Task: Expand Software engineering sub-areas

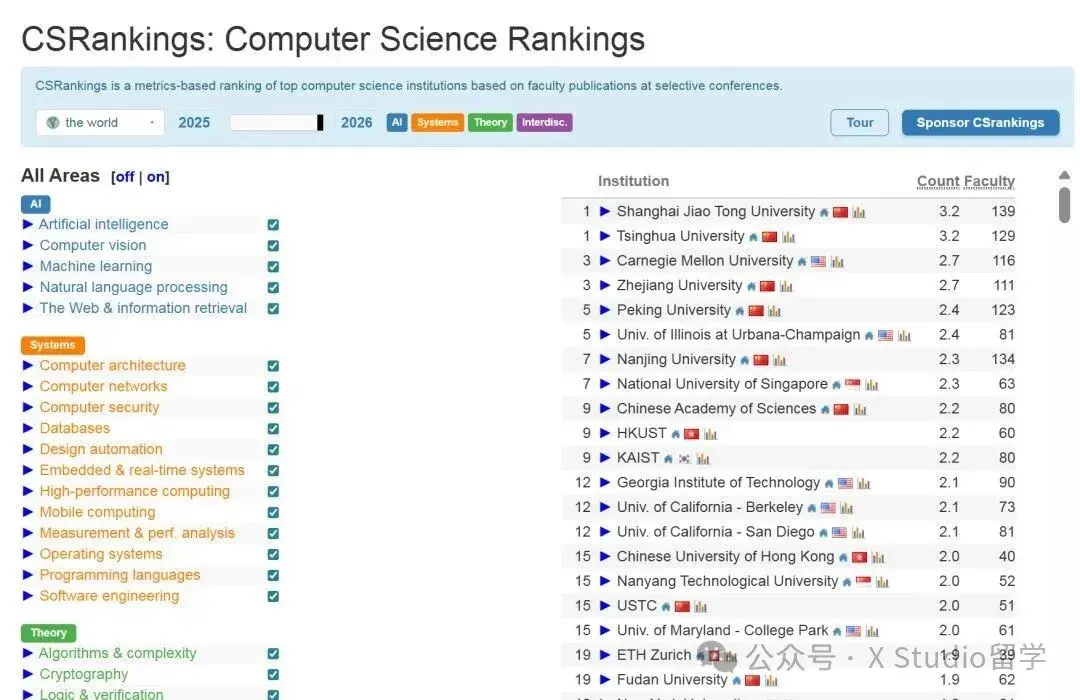Action: (28, 596)
